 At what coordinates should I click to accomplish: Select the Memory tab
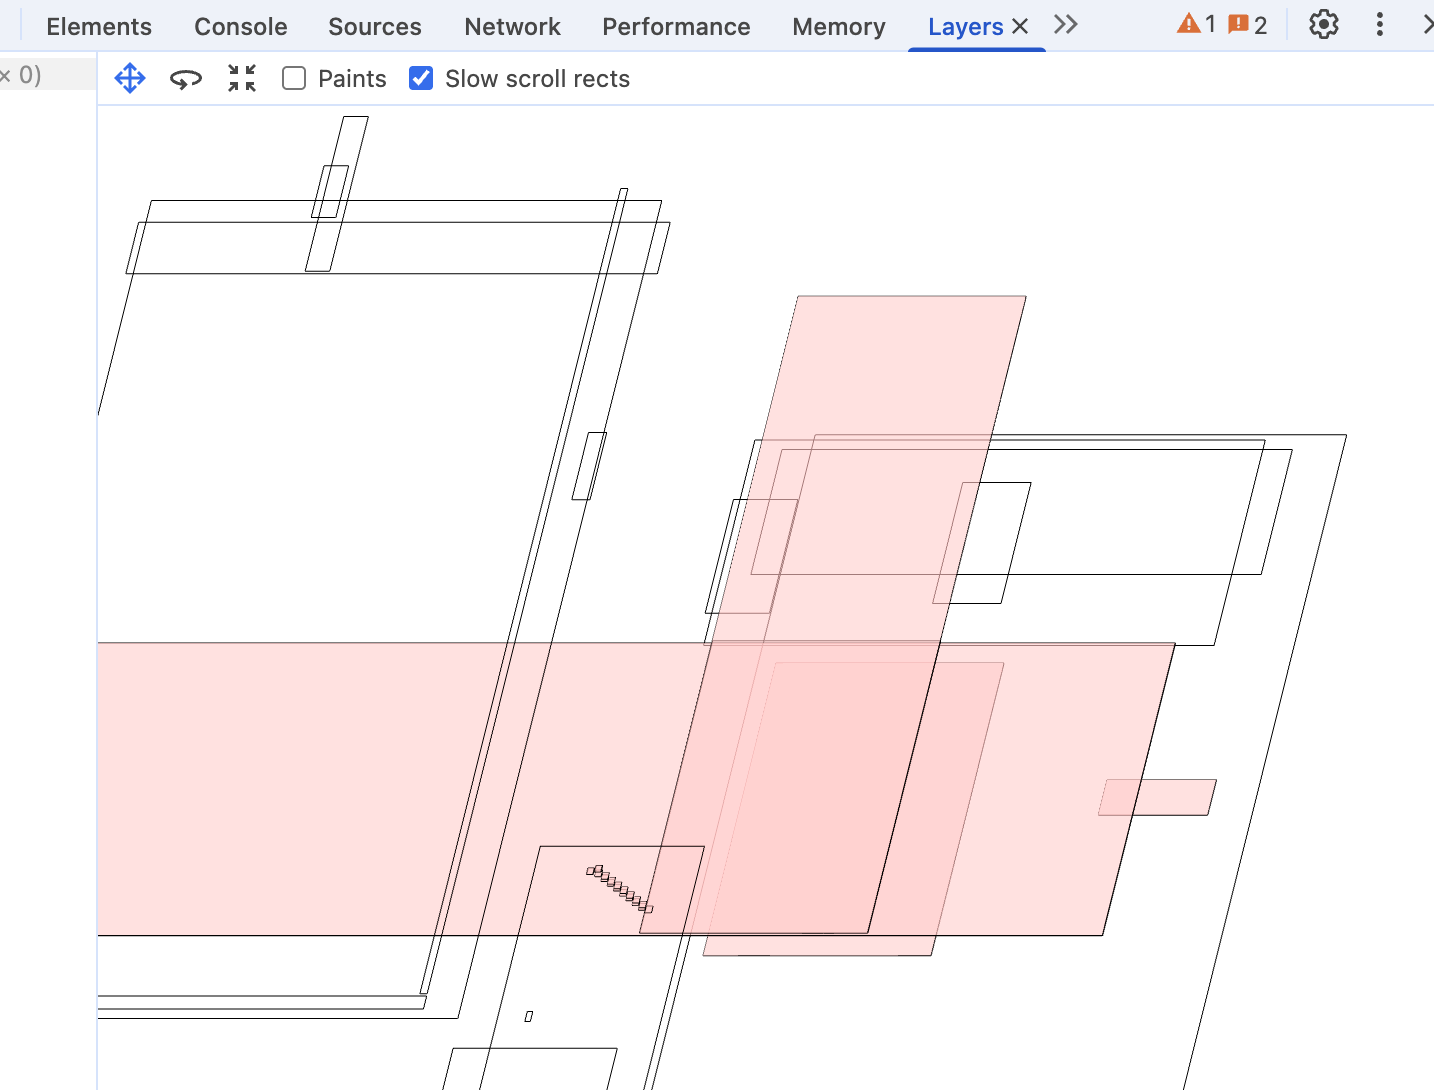pos(838,27)
